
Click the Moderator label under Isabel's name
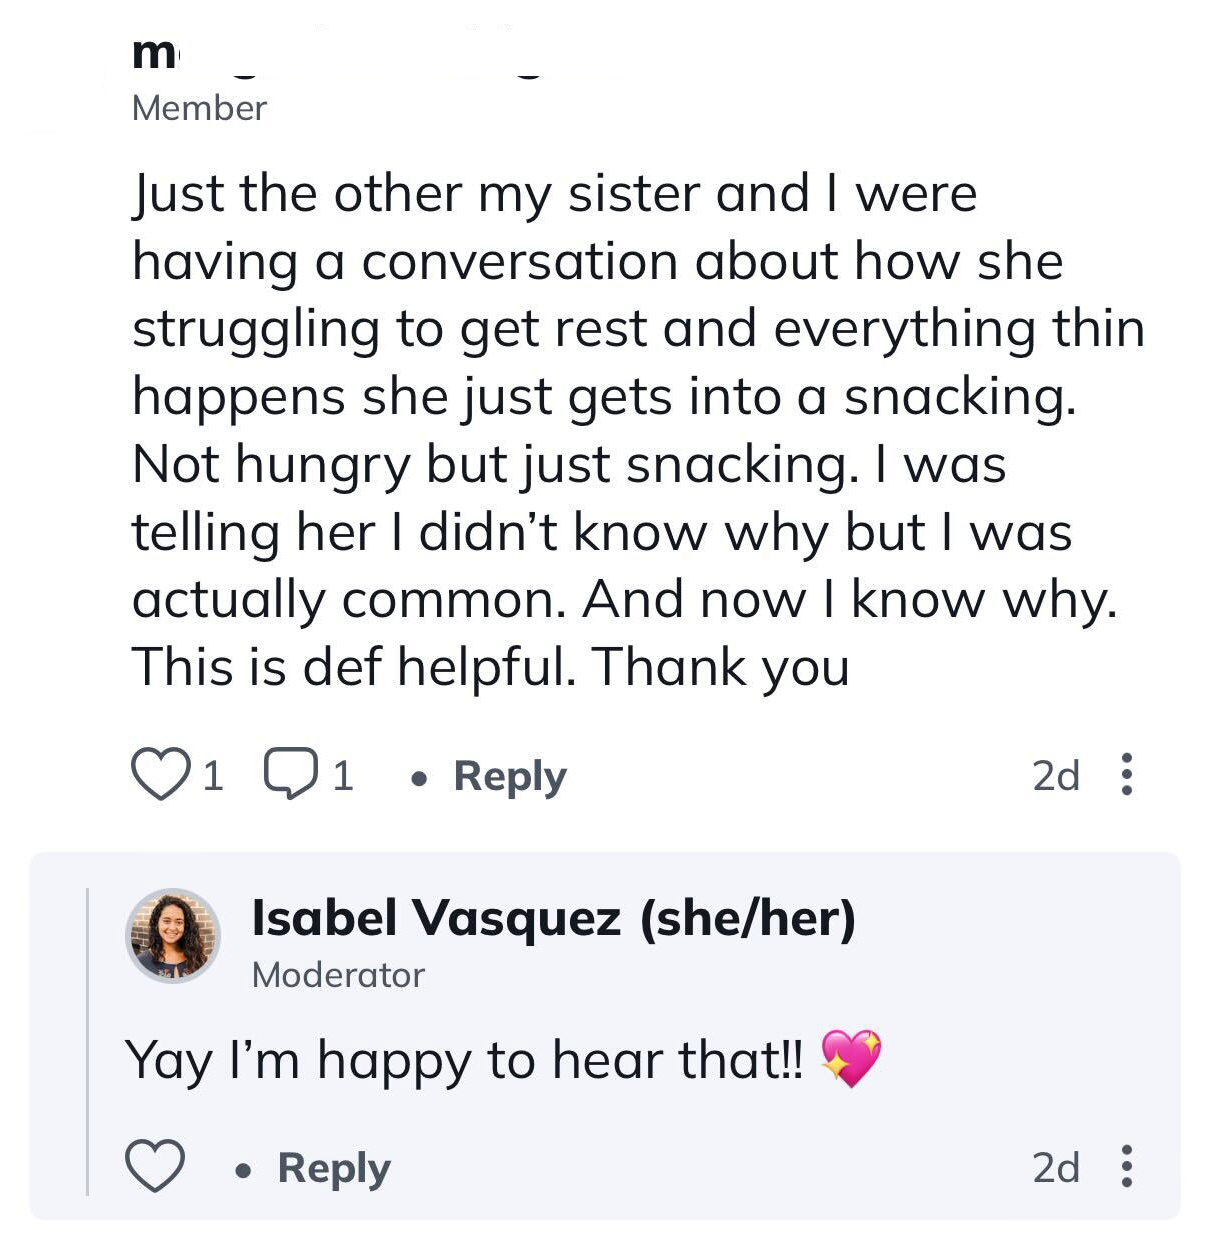pos(338,975)
